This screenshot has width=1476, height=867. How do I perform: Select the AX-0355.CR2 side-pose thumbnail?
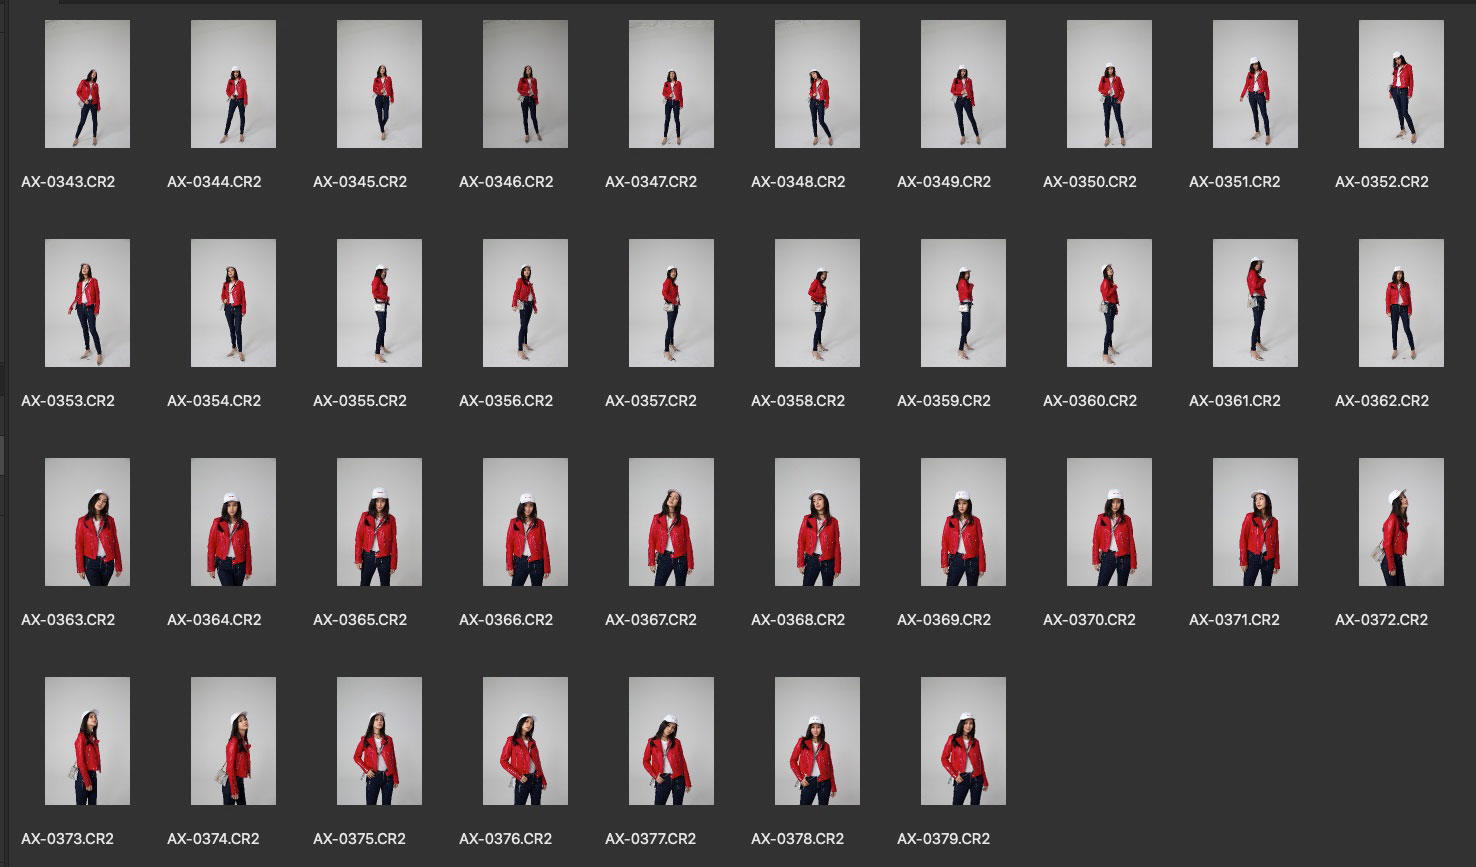pos(379,303)
